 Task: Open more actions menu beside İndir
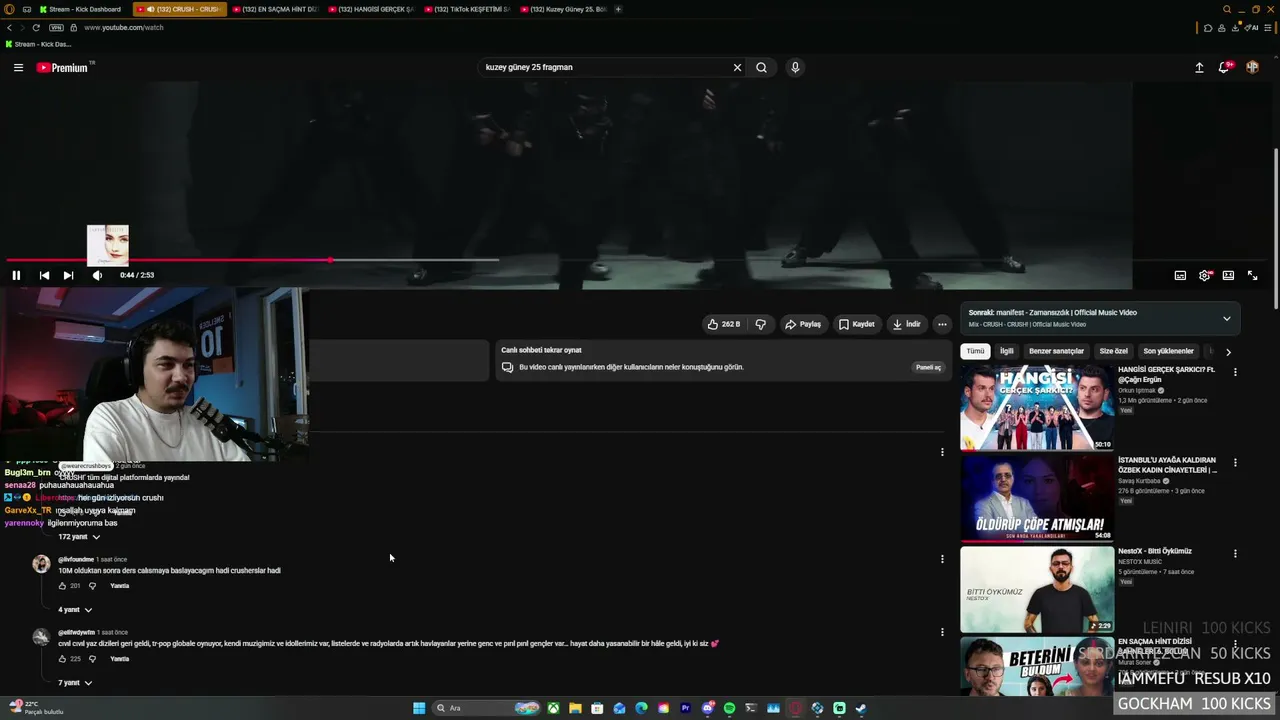click(942, 324)
